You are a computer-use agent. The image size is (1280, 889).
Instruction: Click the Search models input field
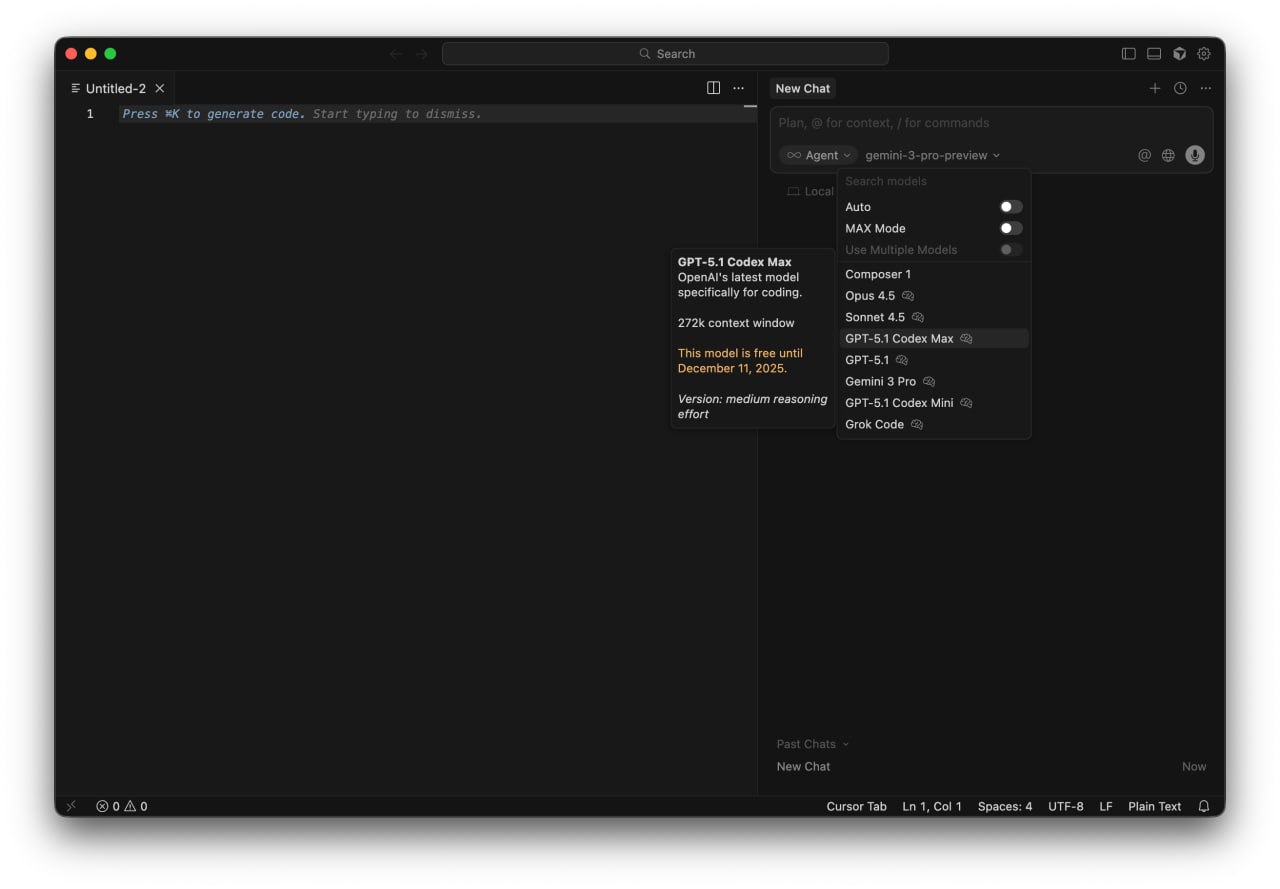point(930,181)
